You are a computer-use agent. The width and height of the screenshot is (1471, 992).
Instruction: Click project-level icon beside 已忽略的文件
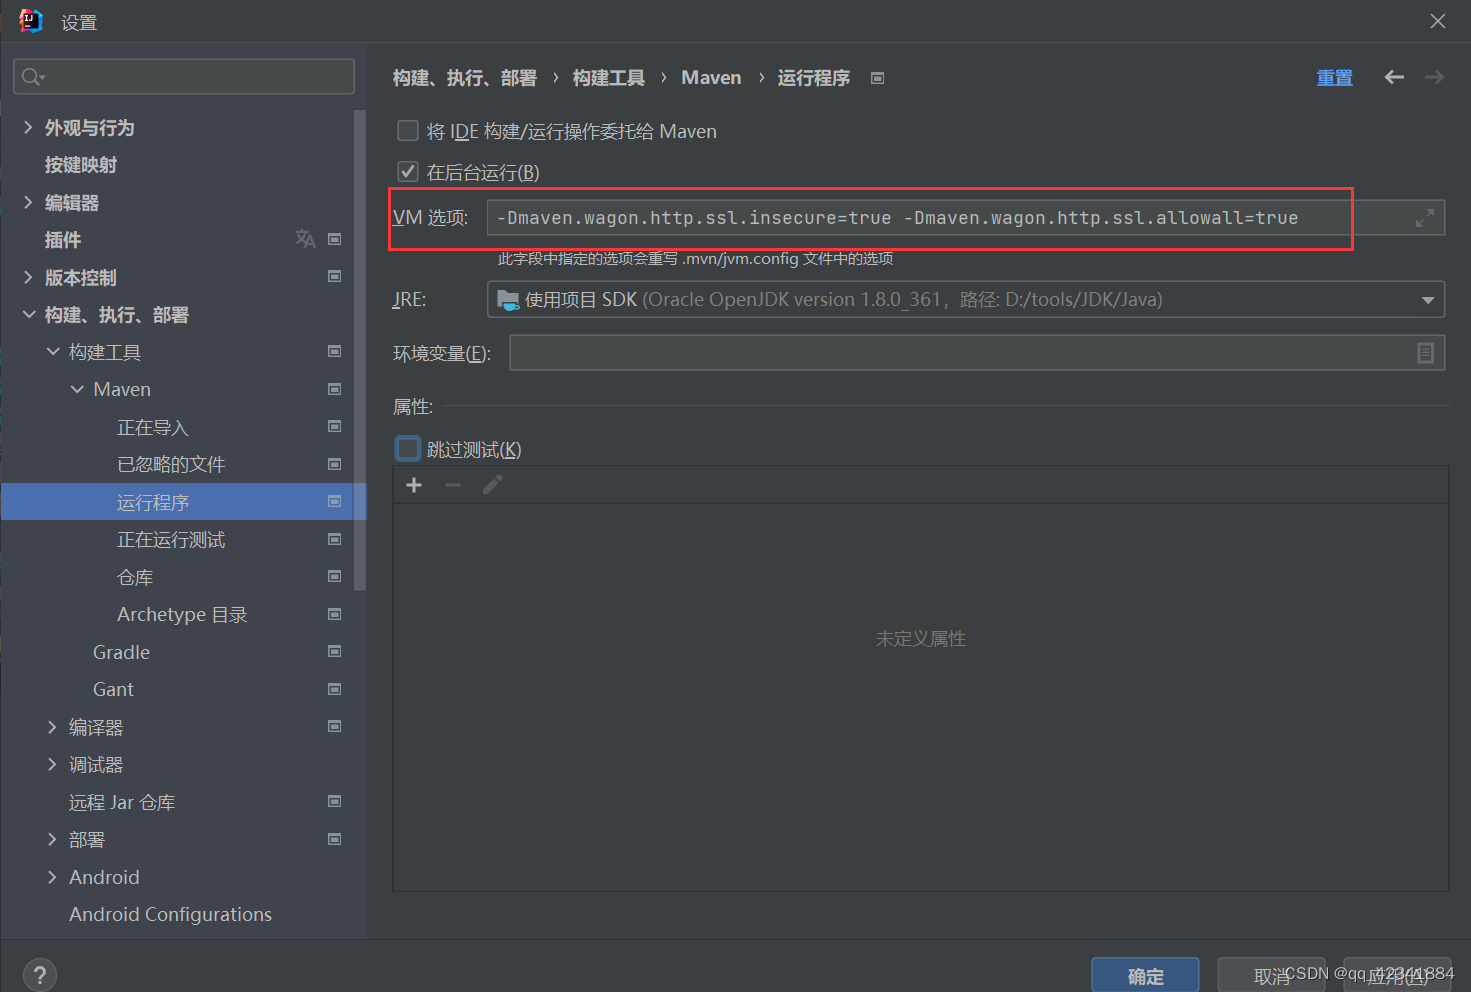point(335,464)
